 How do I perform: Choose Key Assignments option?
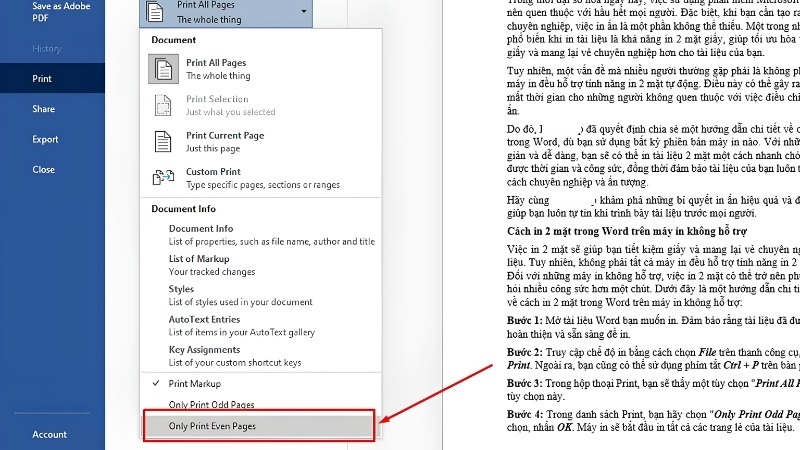pos(235,356)
